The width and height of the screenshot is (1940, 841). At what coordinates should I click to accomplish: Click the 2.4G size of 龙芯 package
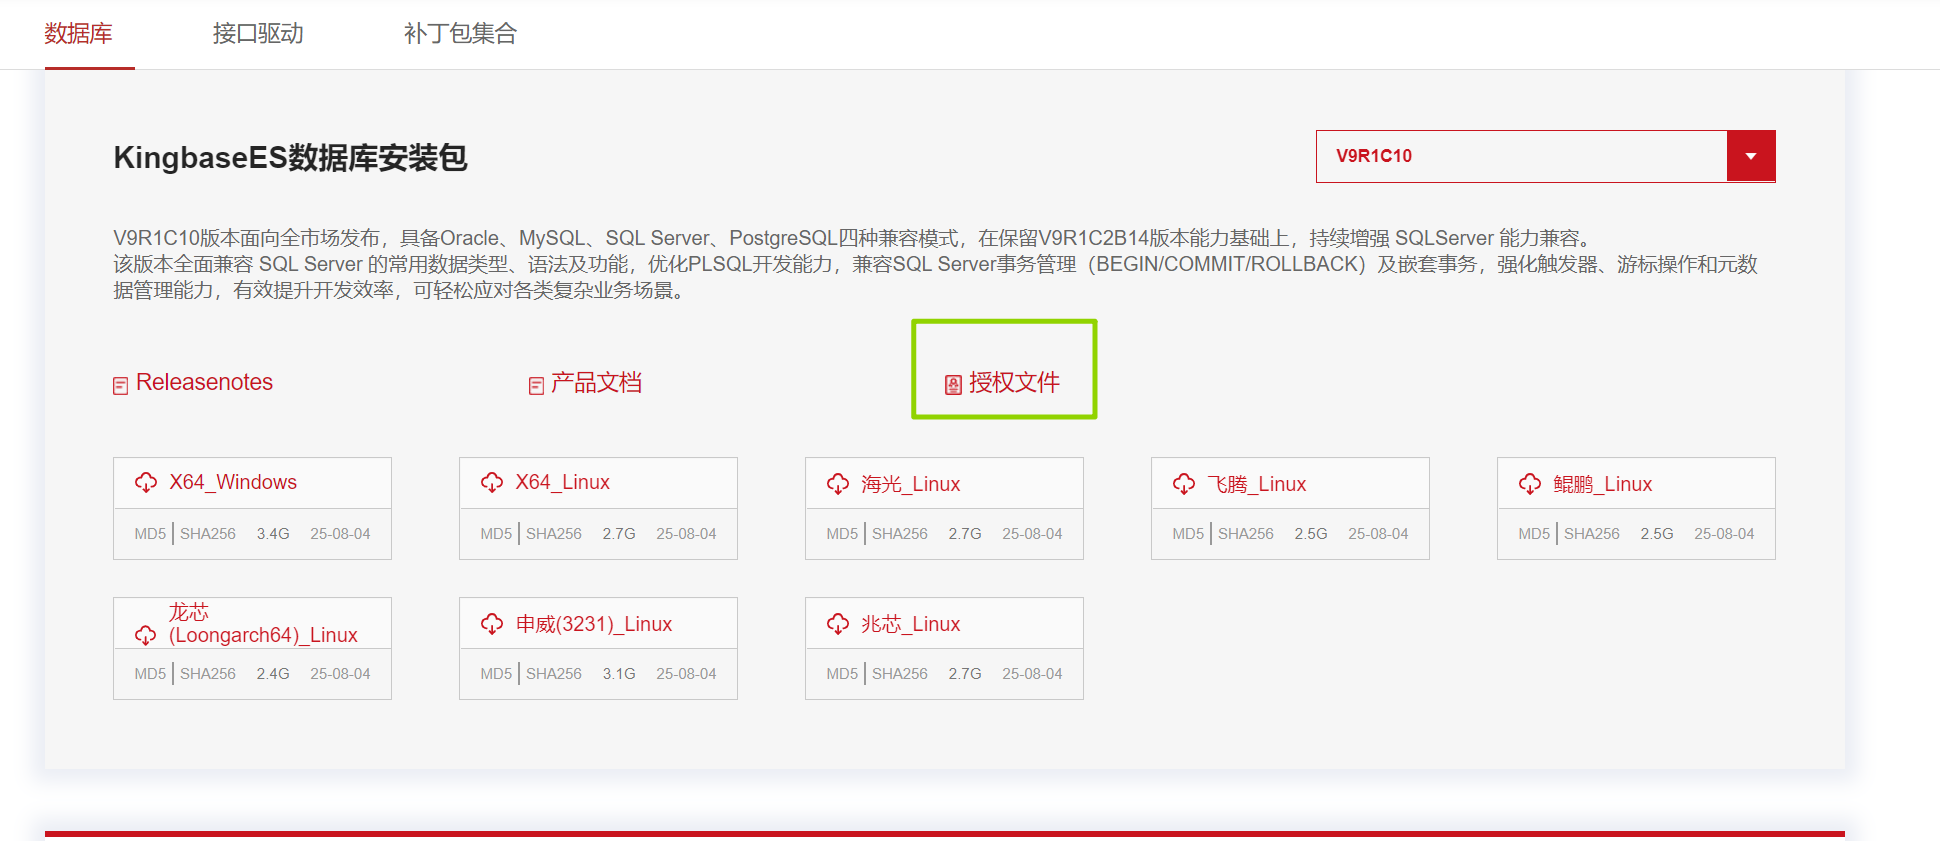[x=273, y=674]
